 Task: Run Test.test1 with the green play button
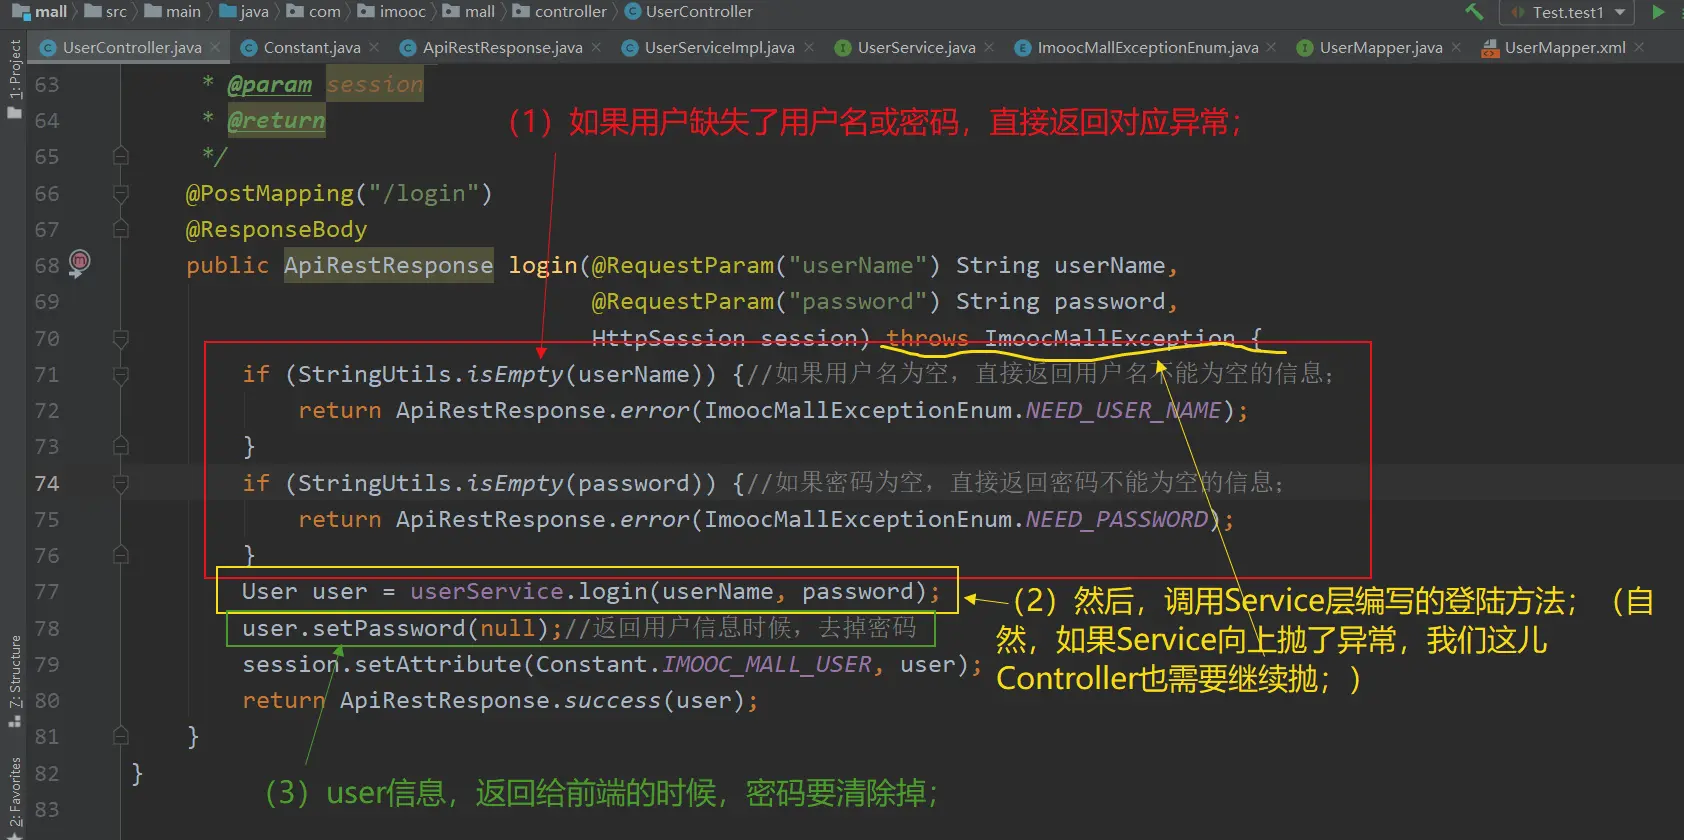pyautogui.click(x=1658, y=12)
